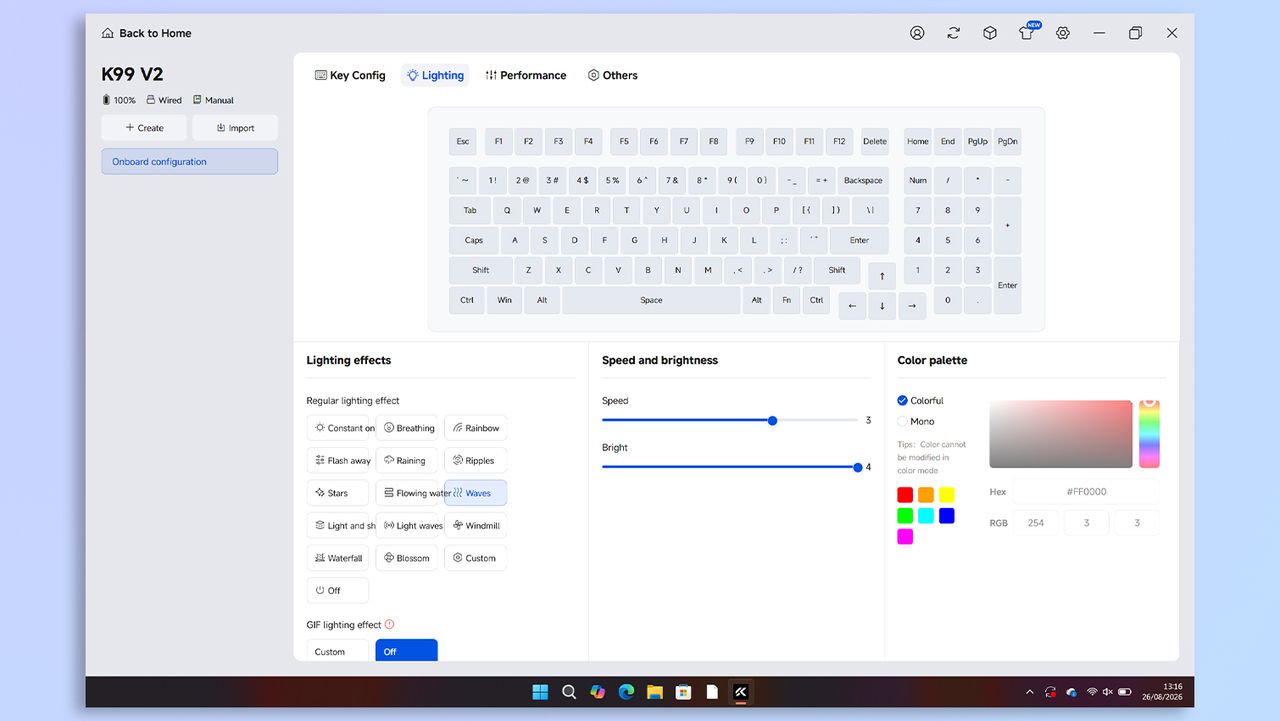Select Onboard configuration profile

tap(189, 162)
